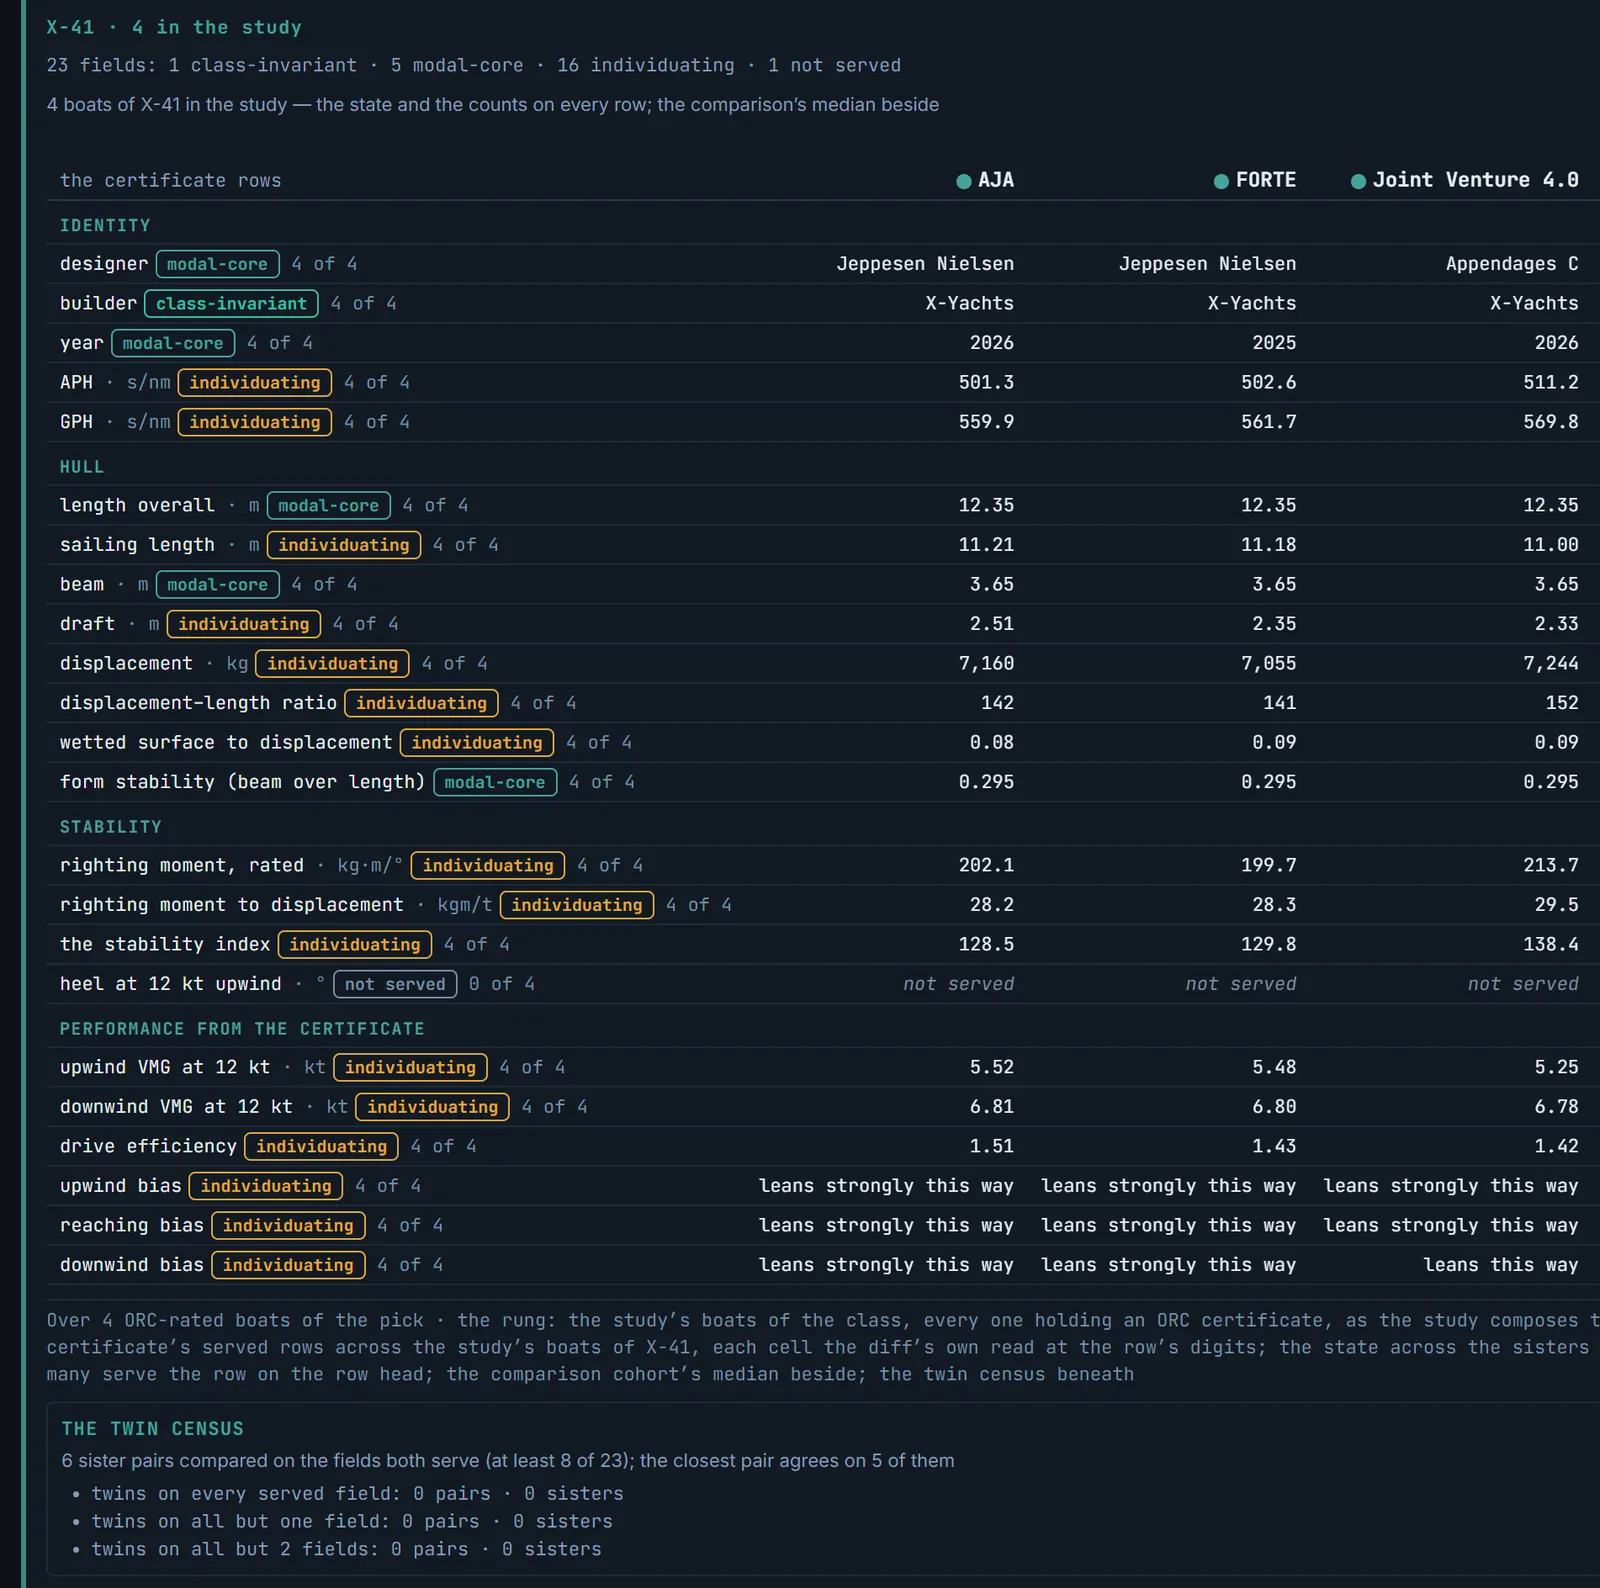Screen dimensions: 1600x1588
Task: Click the 'upwind bias' row label
Action: 121,1186
